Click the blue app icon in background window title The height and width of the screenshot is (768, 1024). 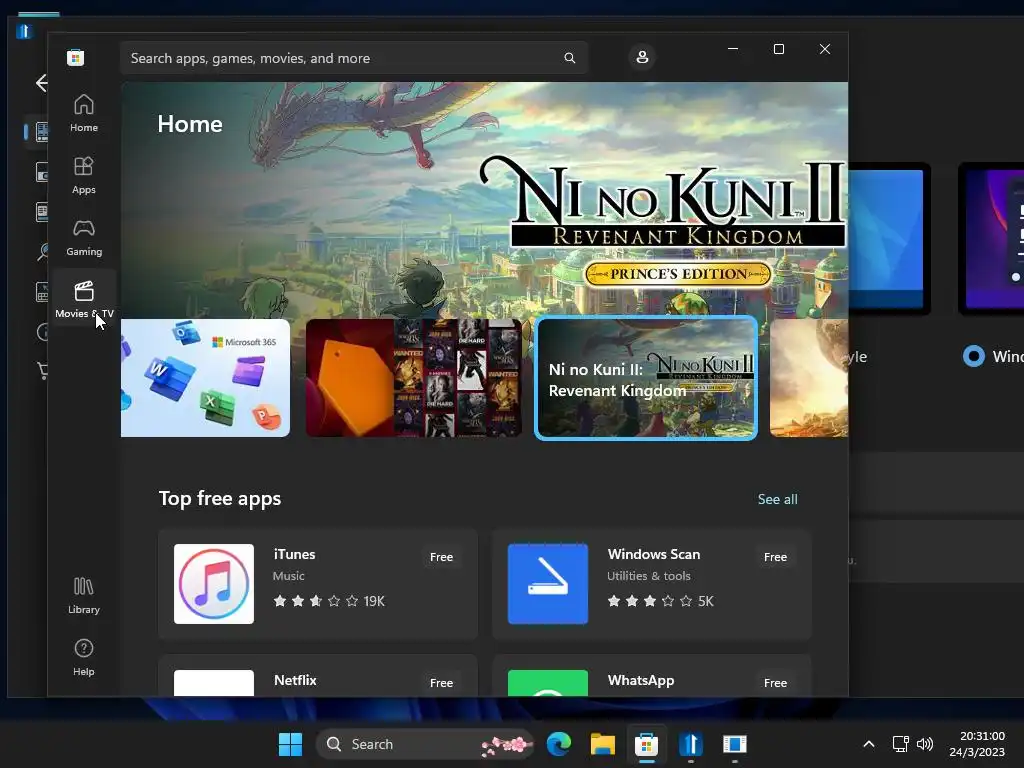(24, 31)
